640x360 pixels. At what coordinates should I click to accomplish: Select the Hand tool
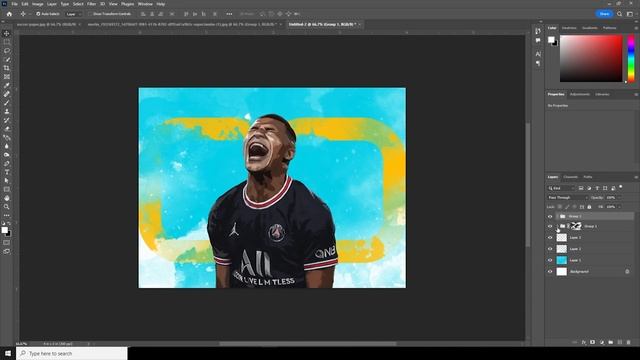coord(7,198)
